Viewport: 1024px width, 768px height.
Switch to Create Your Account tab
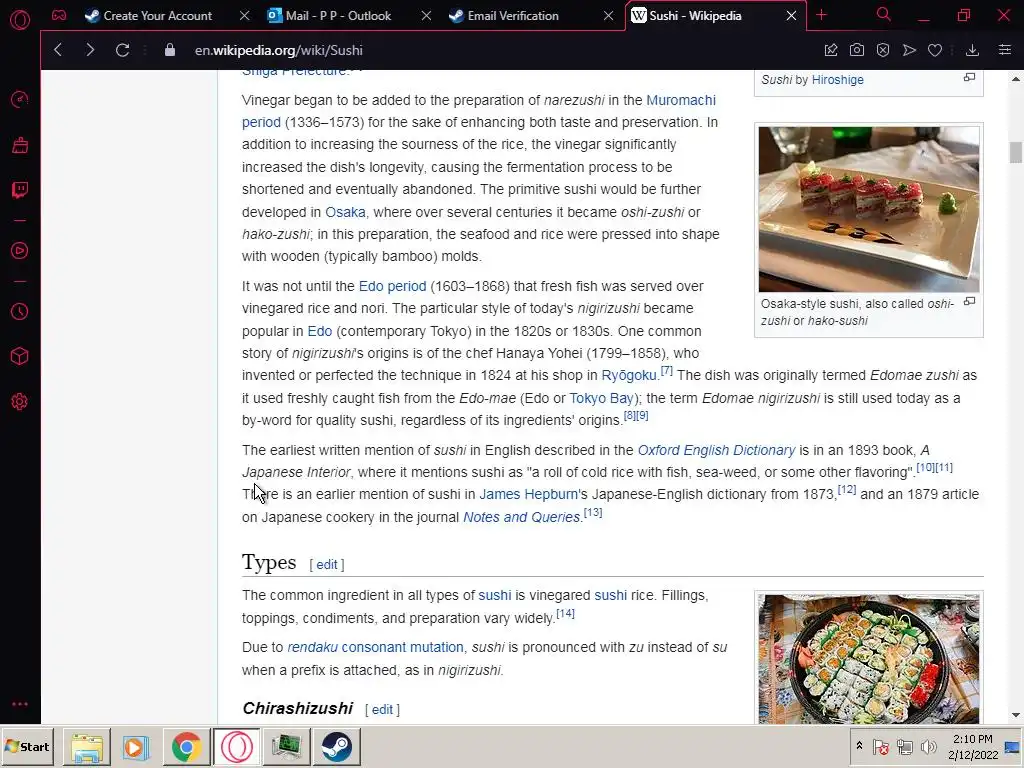point(157,16)
